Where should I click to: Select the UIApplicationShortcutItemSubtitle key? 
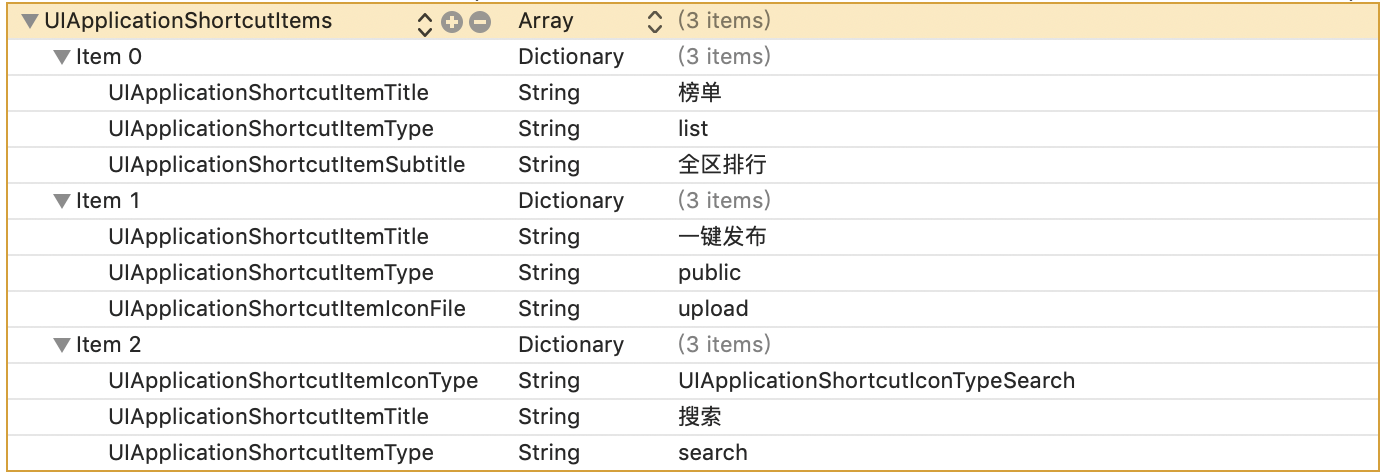[286, 165]
